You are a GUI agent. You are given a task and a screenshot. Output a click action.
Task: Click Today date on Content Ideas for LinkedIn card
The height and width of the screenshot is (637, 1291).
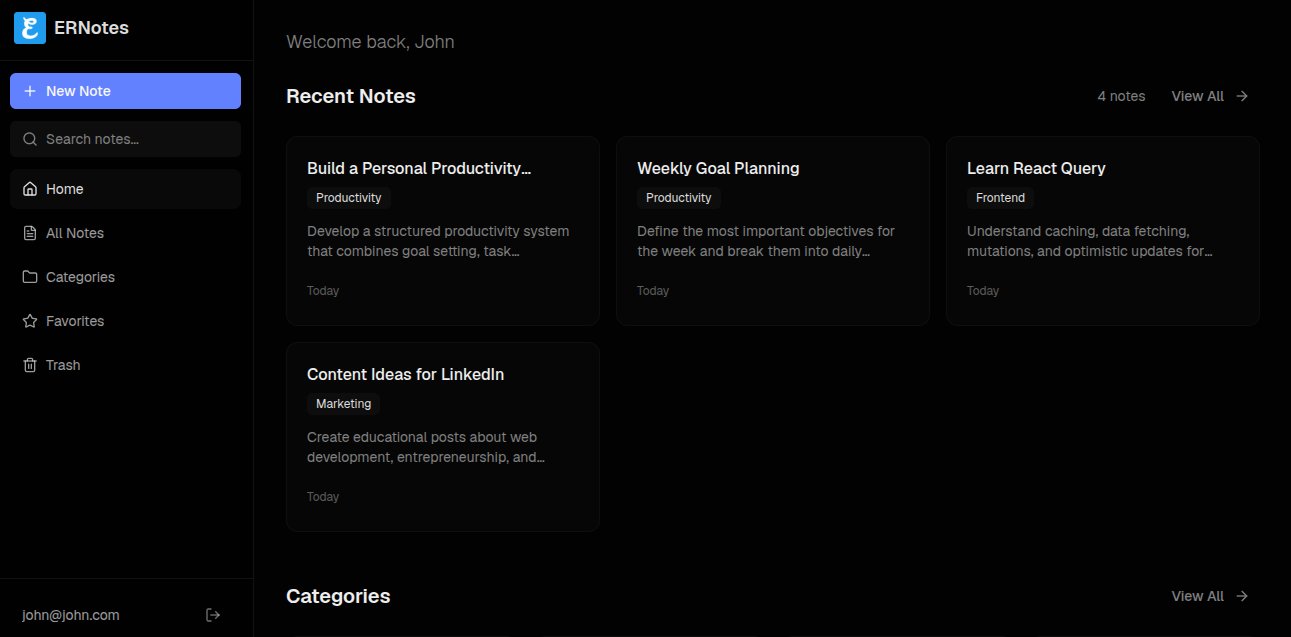tap(323, 497)
